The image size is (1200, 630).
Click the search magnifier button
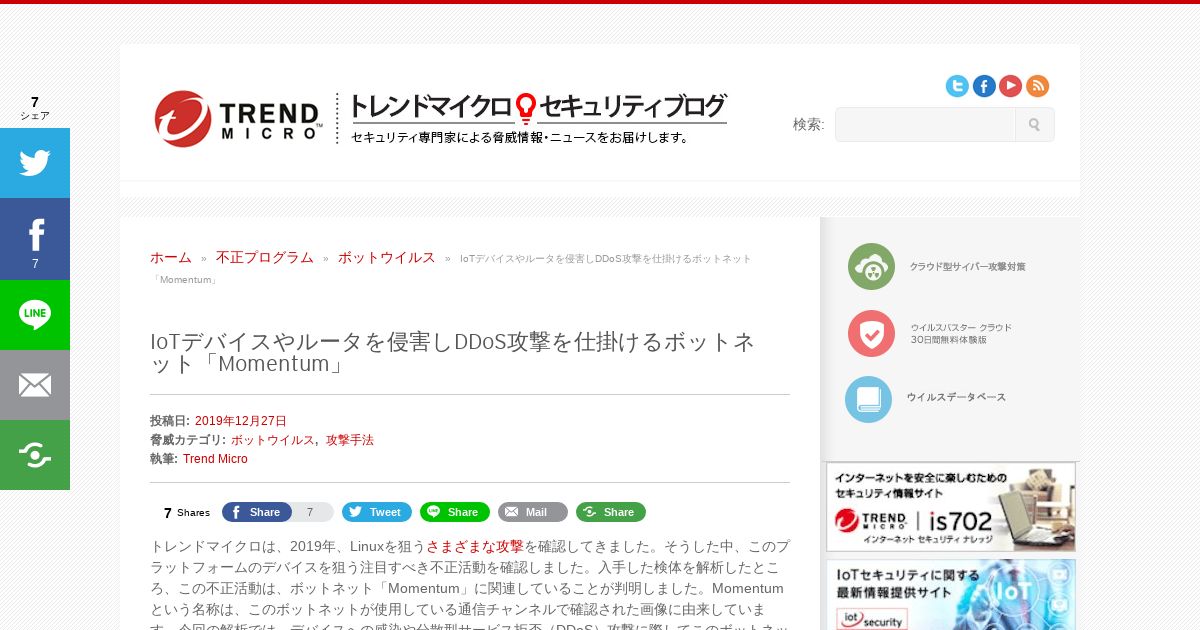pos(1035,125)
